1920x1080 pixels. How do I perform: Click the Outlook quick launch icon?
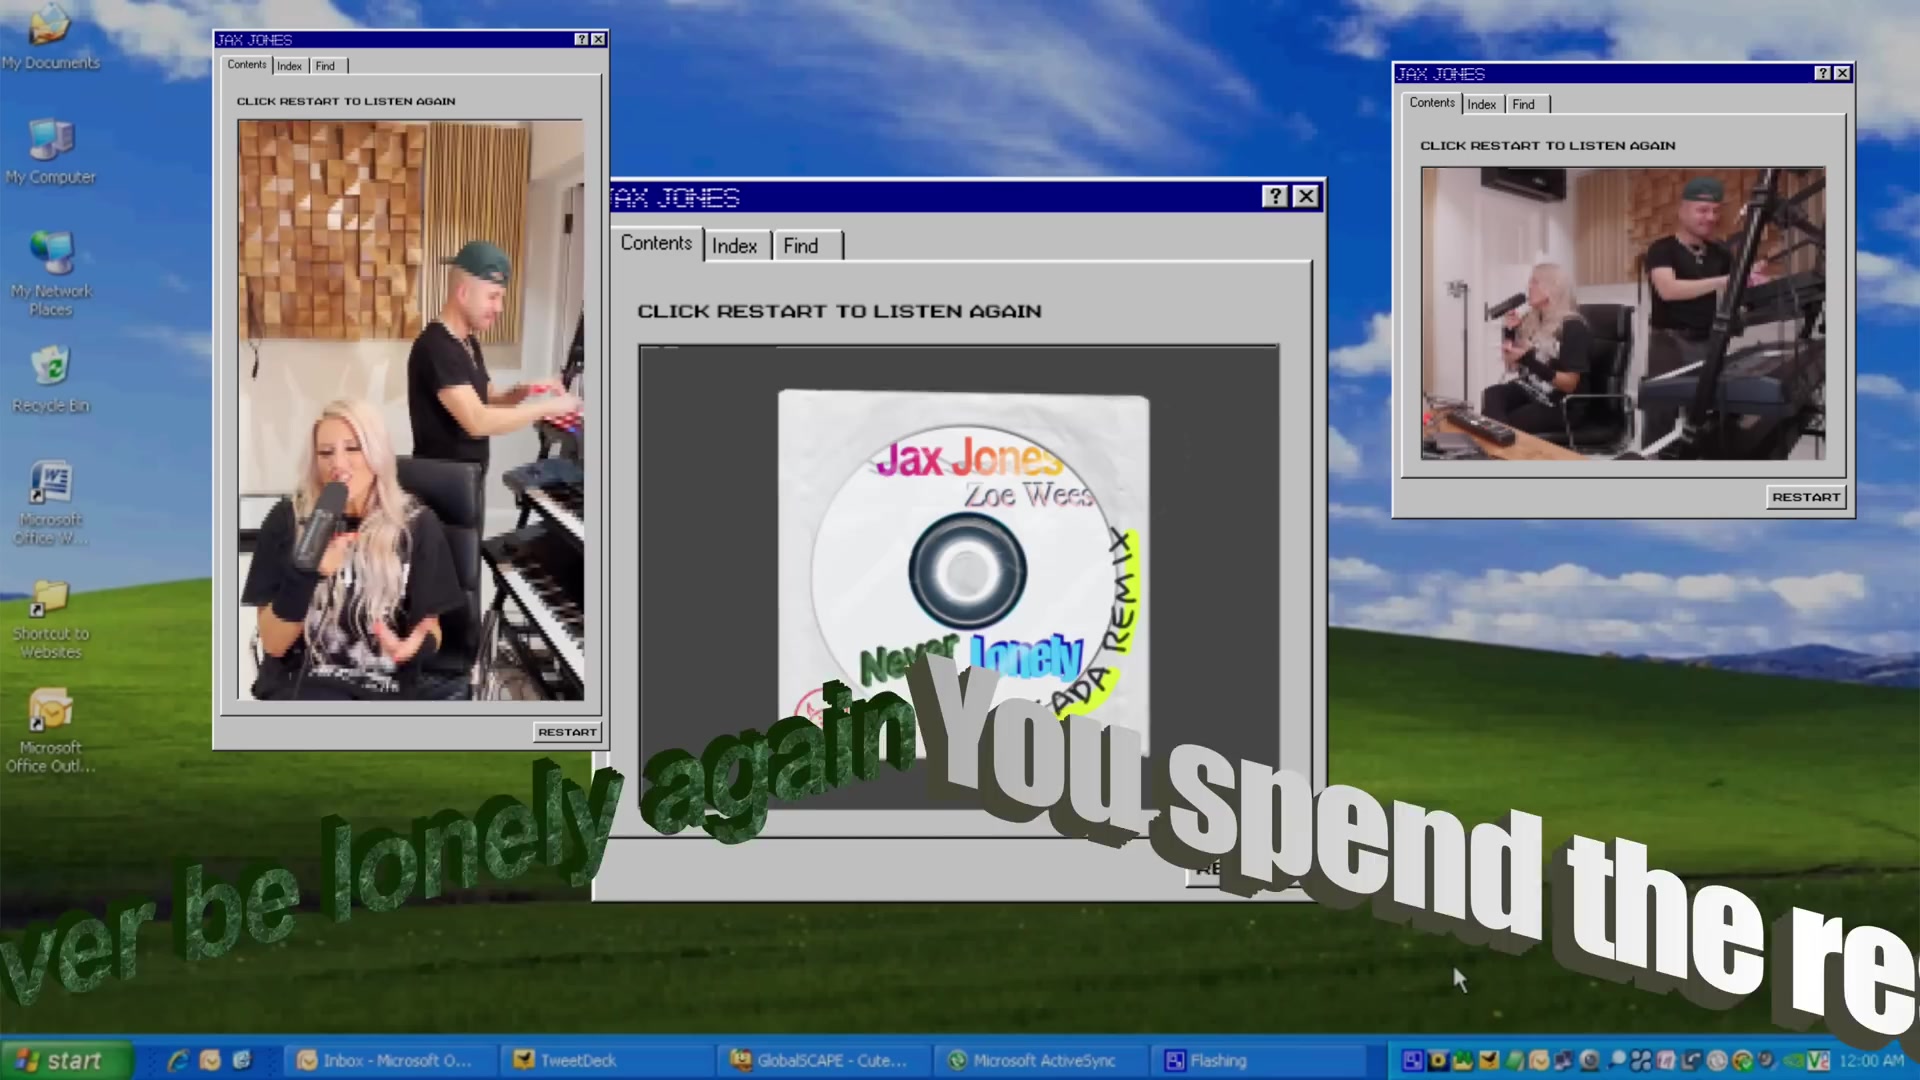click(x=210, y=1060)
